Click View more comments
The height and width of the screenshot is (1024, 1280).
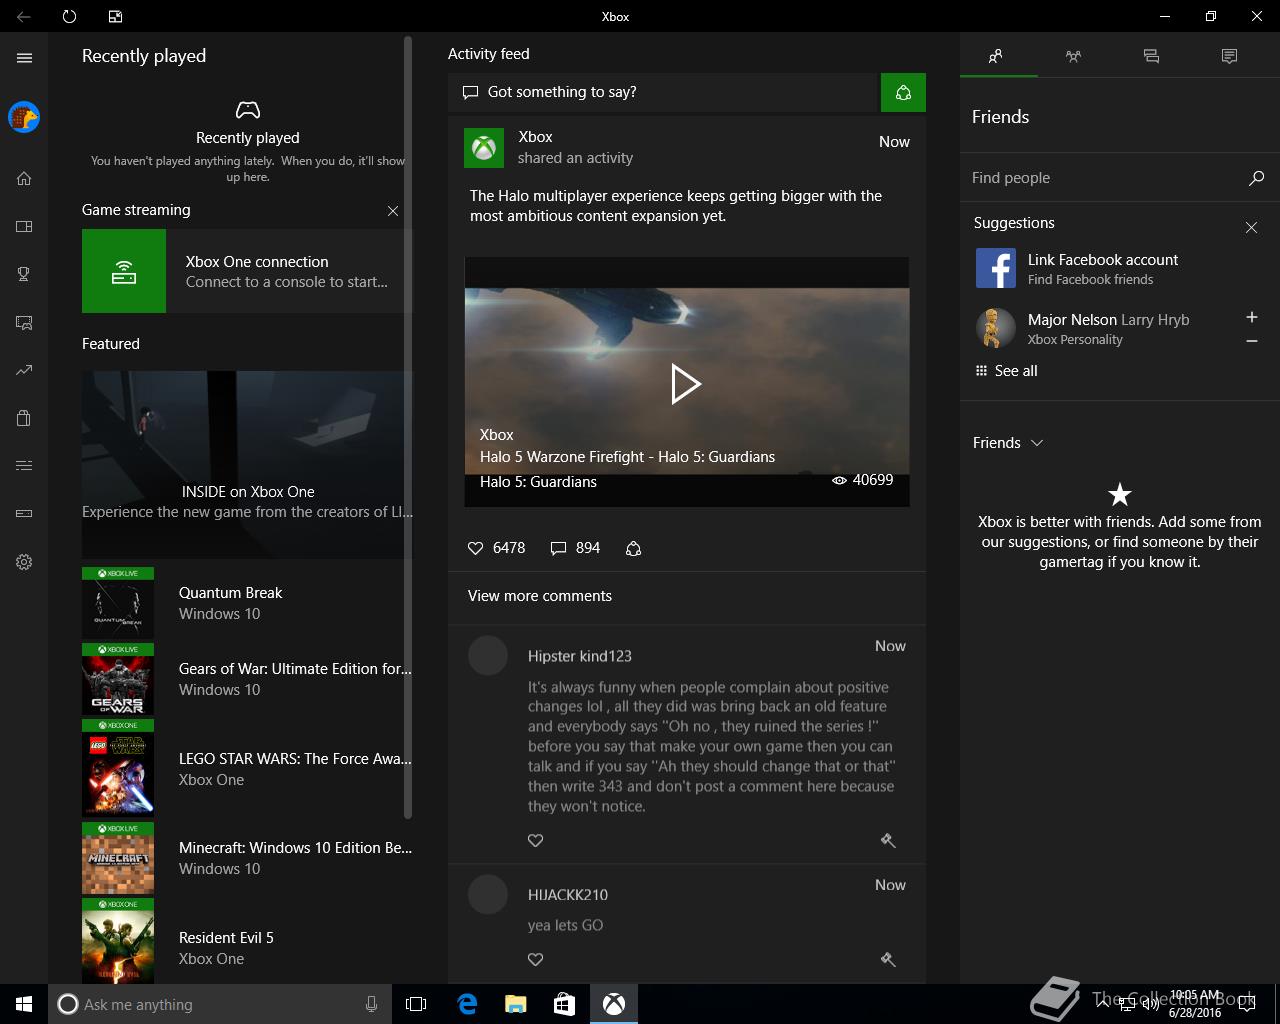tap(540, 596)
